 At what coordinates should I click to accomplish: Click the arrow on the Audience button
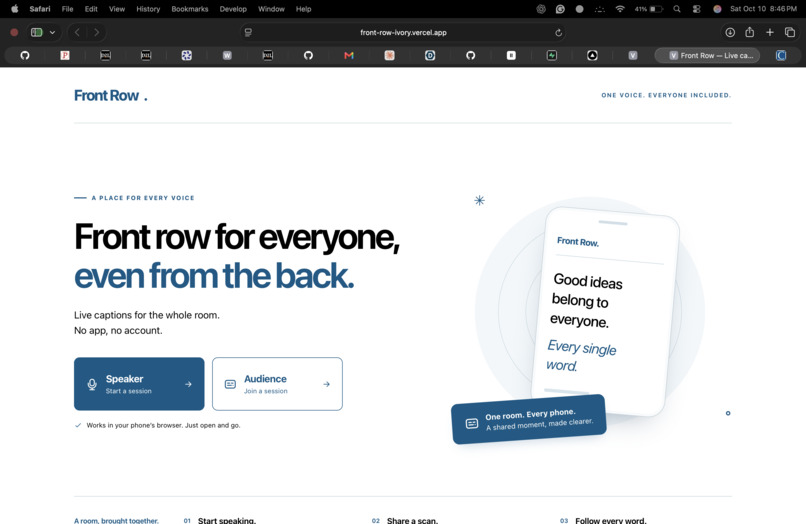click(x=326, y=384)
